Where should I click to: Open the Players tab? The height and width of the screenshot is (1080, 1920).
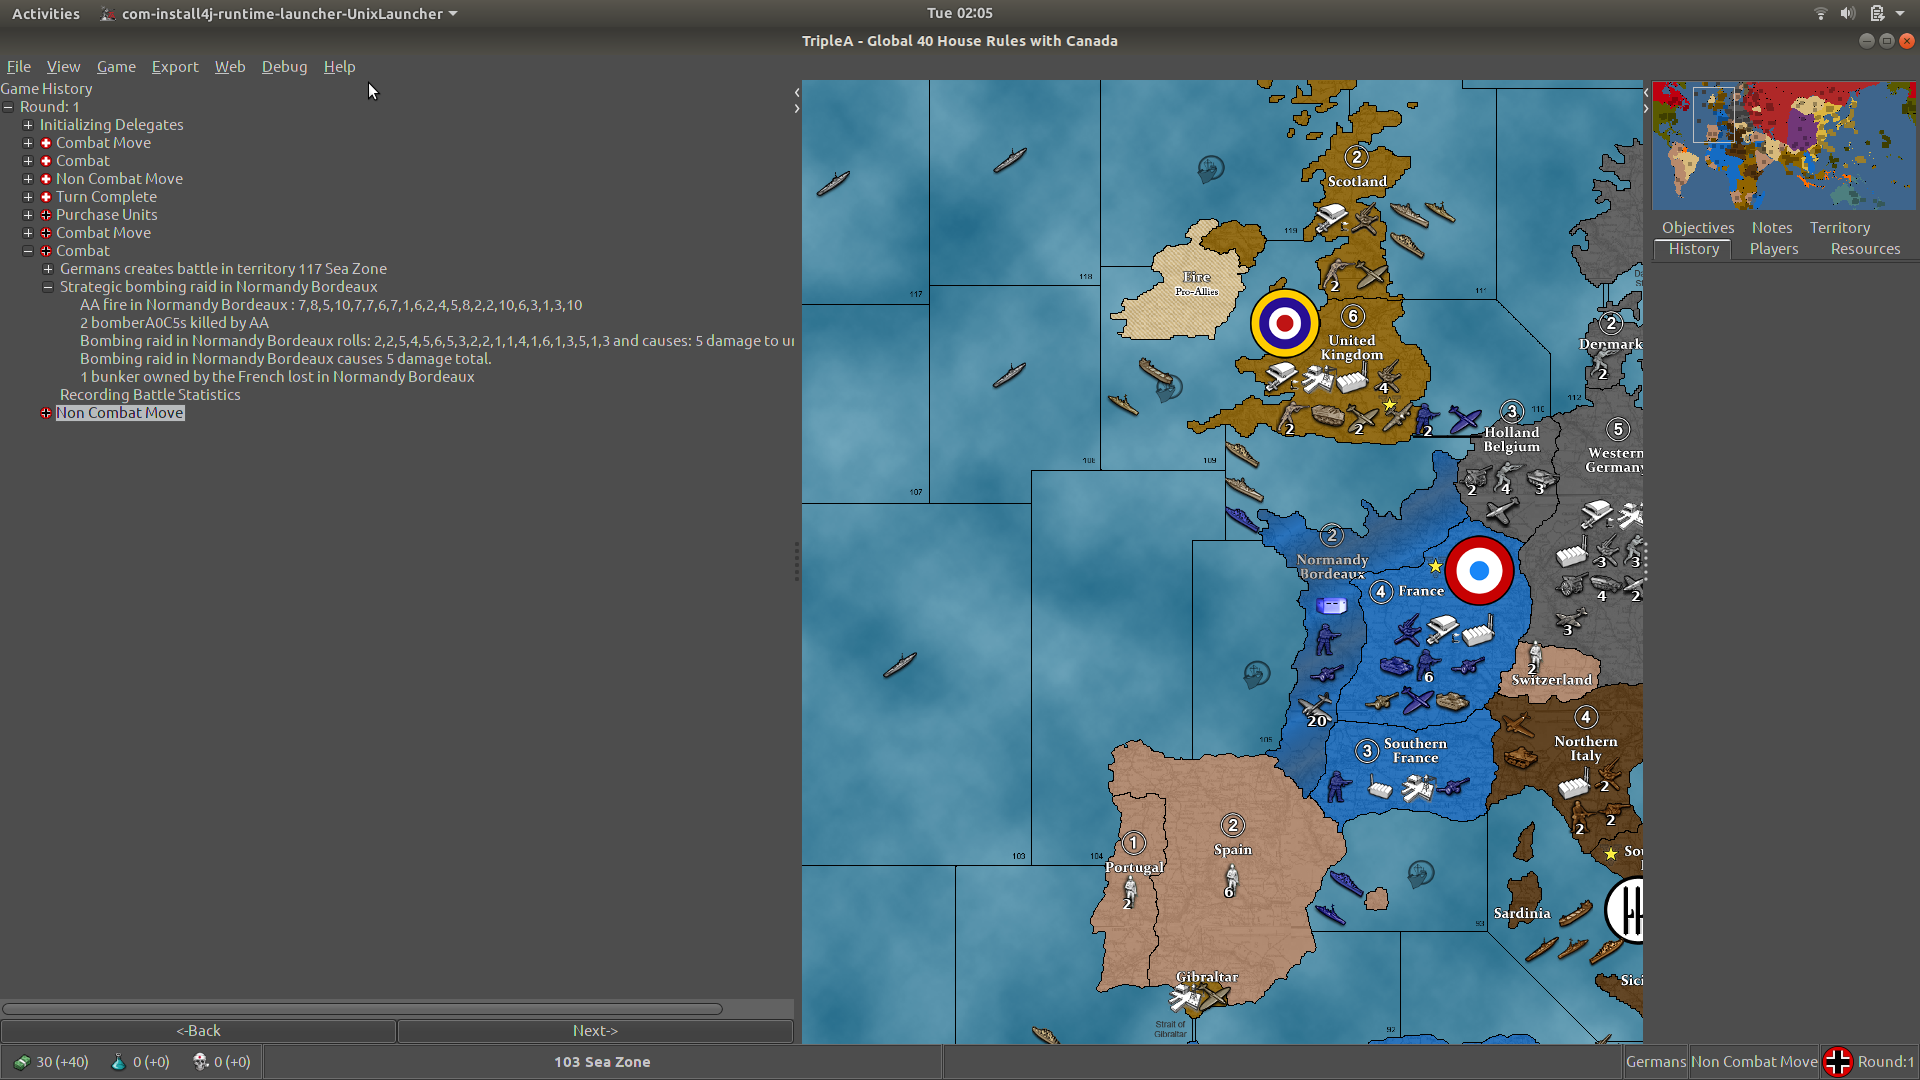click(1773, 249)
